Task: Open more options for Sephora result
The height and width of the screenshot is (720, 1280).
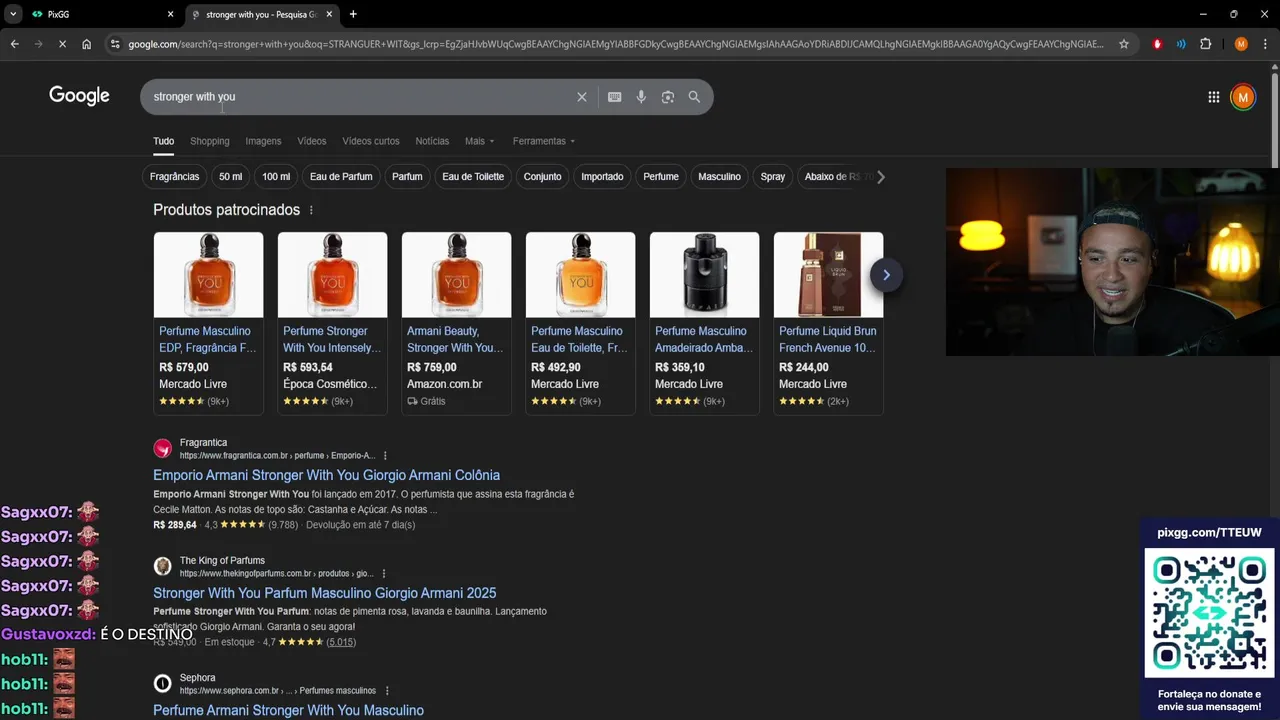Action: tap(387, 691)
